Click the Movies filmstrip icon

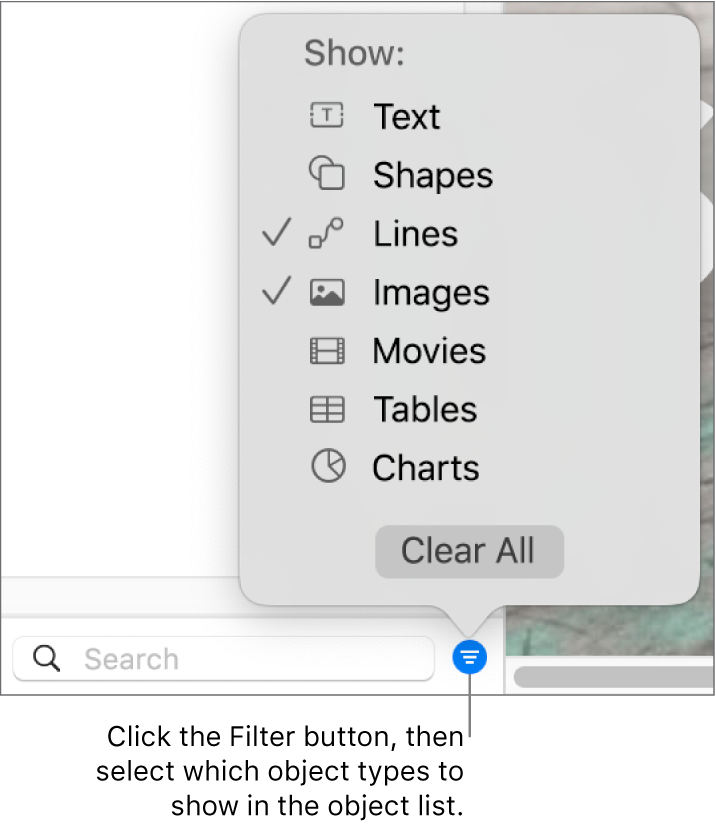(x=327, y=350)
